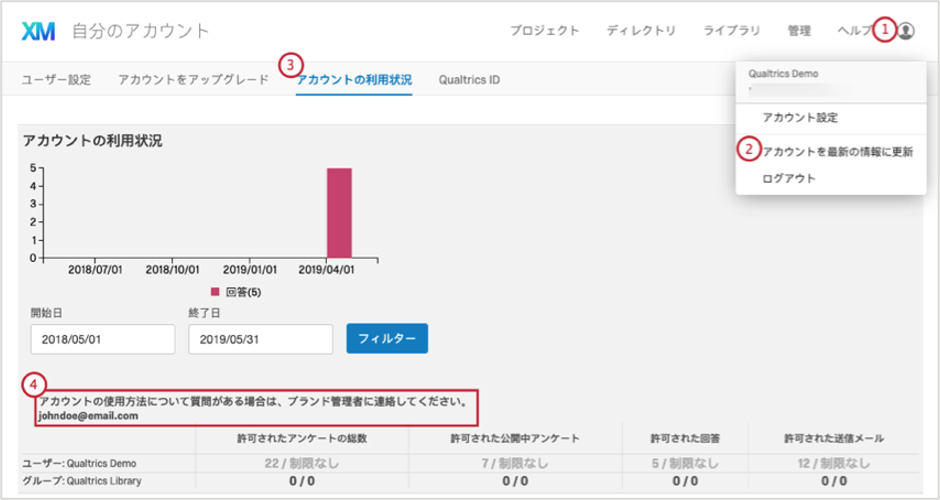Click the 22 / 制限なし cell
This screenshot has width=940, height=500.
pos(302,463)
